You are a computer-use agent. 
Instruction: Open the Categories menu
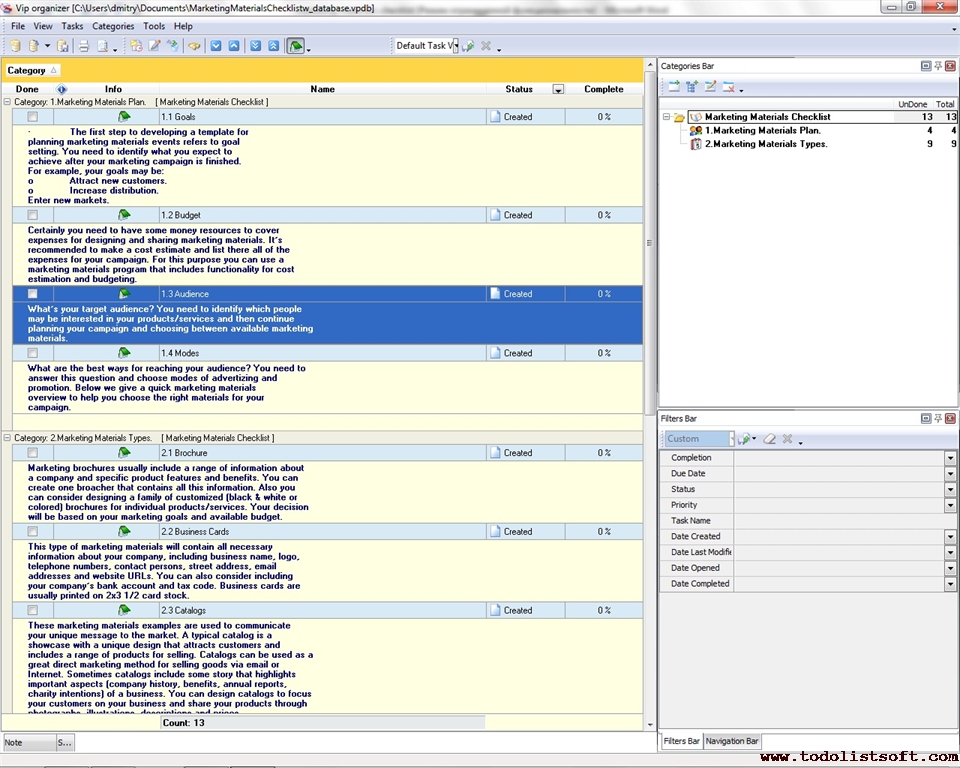click(x=112, y=26)
